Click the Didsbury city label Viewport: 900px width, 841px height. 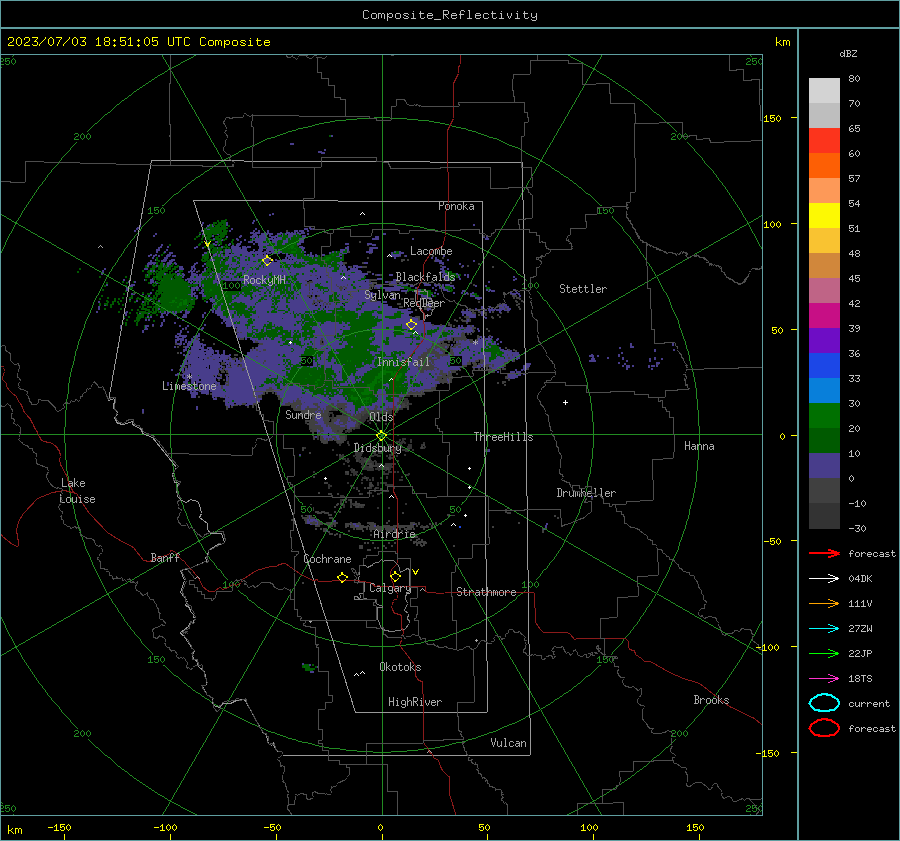click(377, 448)
